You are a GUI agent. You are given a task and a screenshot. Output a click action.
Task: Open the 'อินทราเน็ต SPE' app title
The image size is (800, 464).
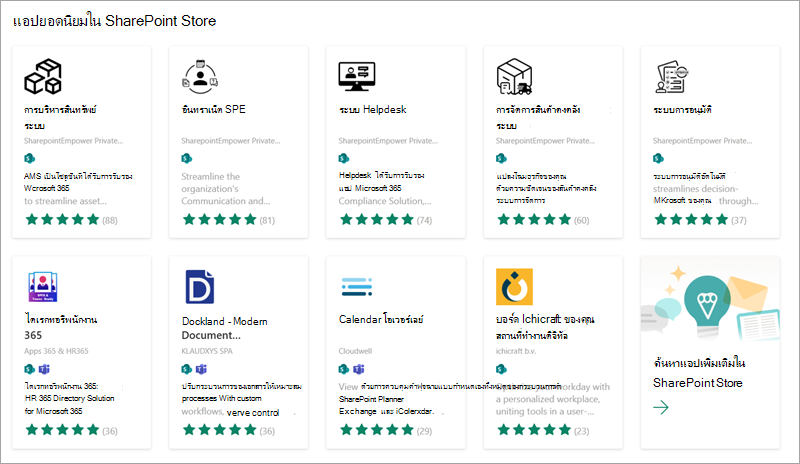[x=214, y=110]
